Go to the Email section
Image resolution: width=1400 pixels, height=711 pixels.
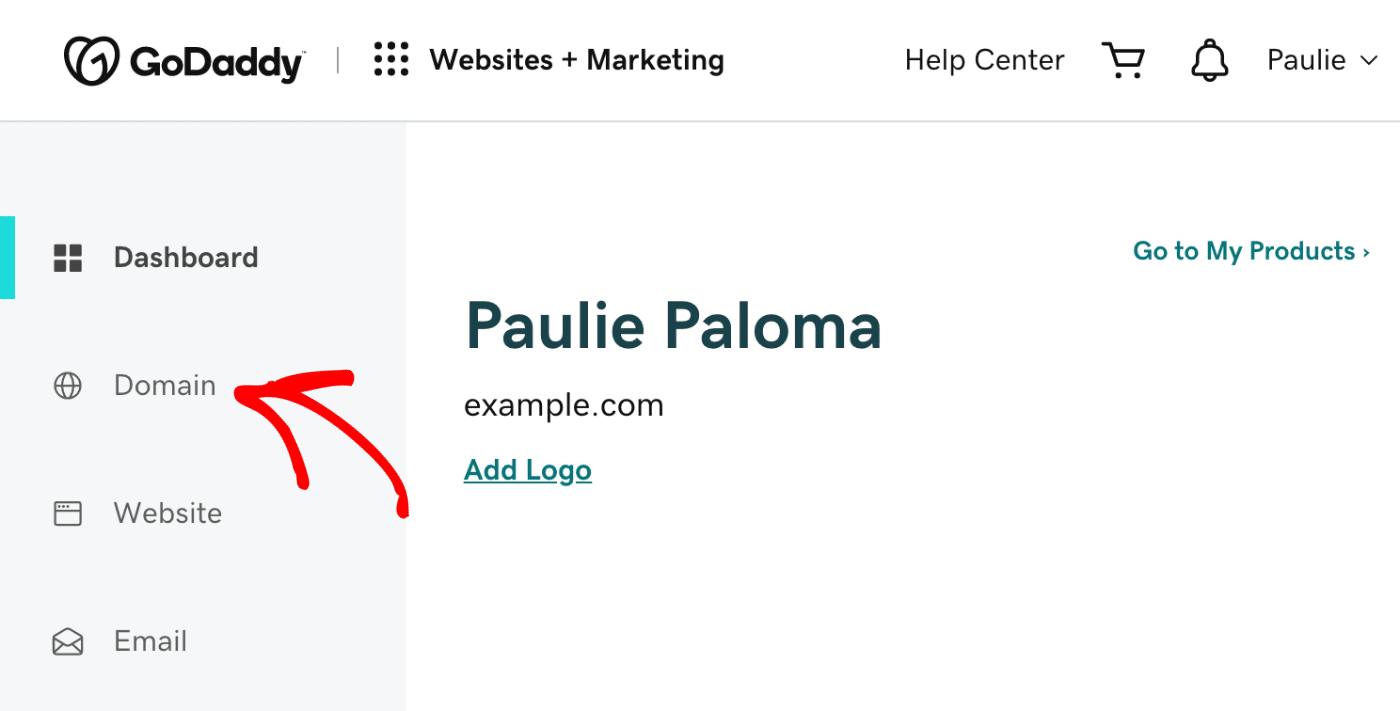point(150,641)
